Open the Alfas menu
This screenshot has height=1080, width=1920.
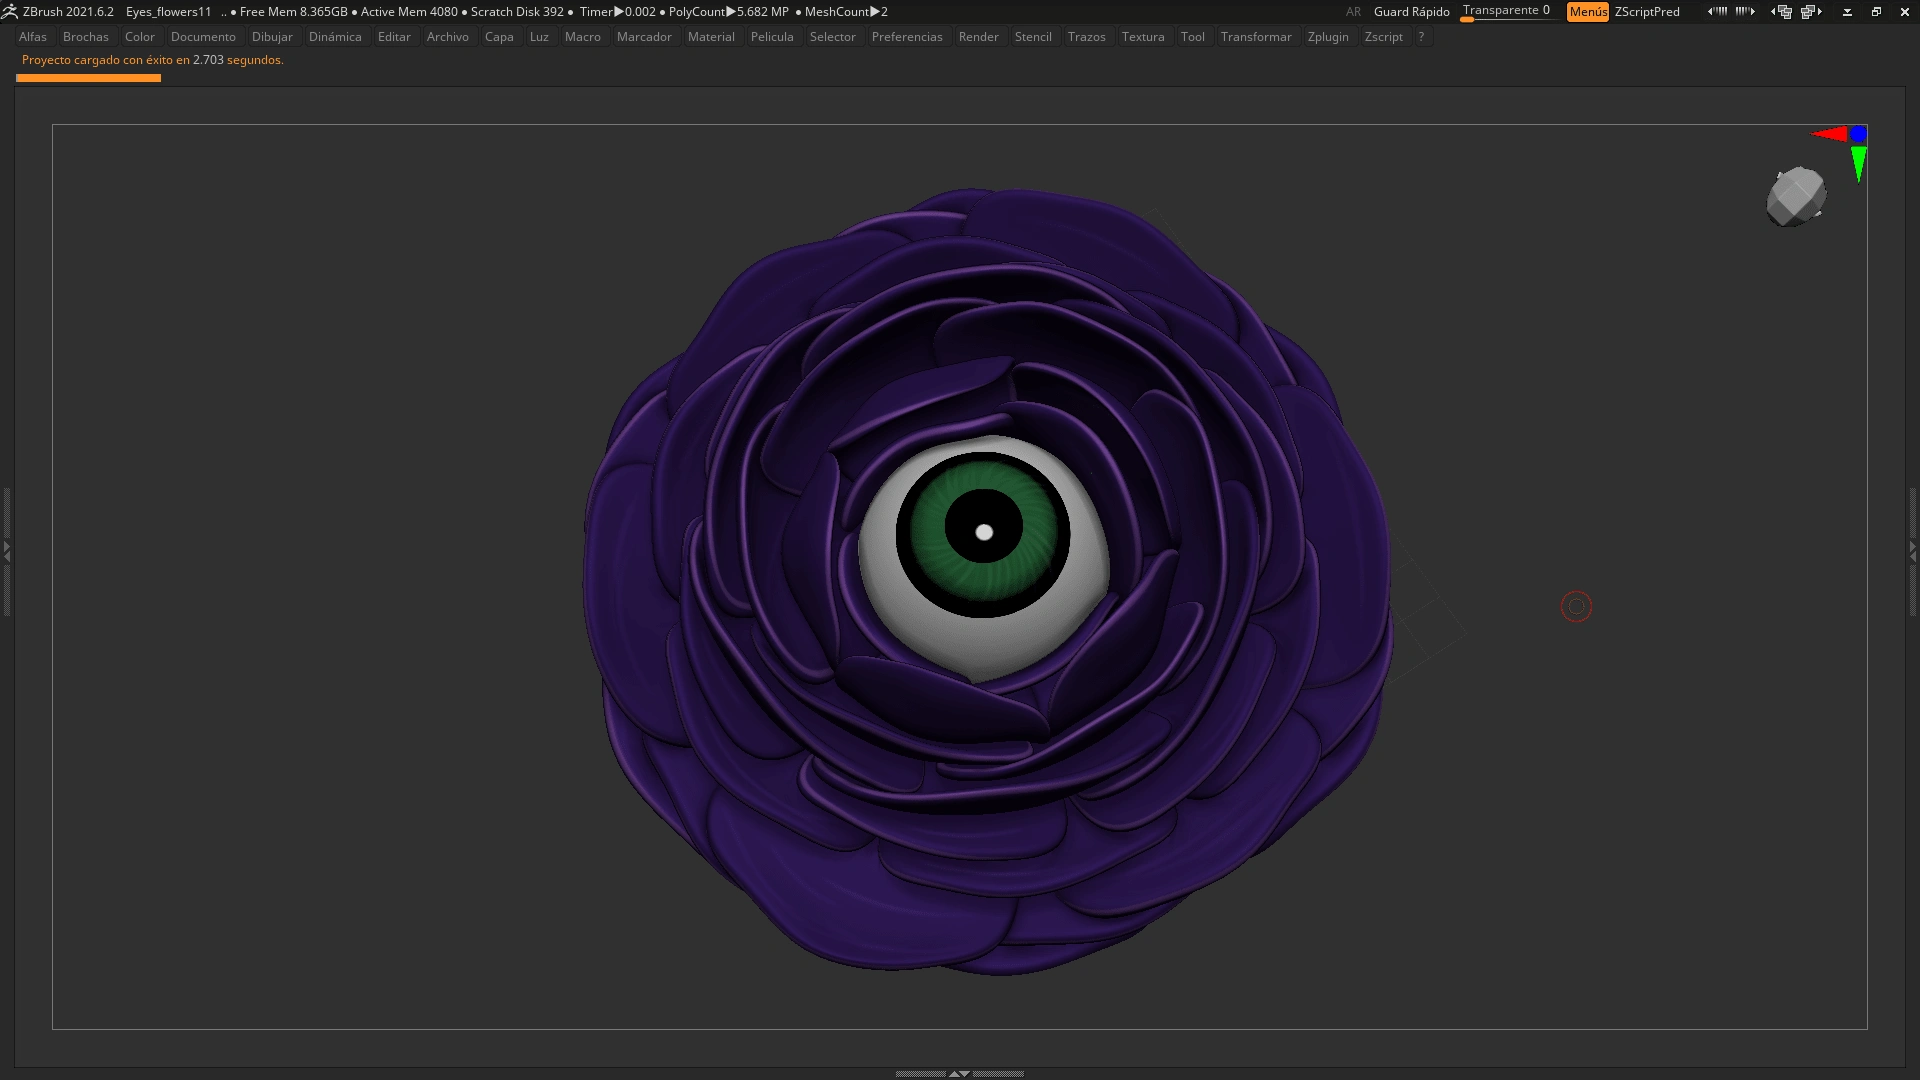click(x=33, y=37)
